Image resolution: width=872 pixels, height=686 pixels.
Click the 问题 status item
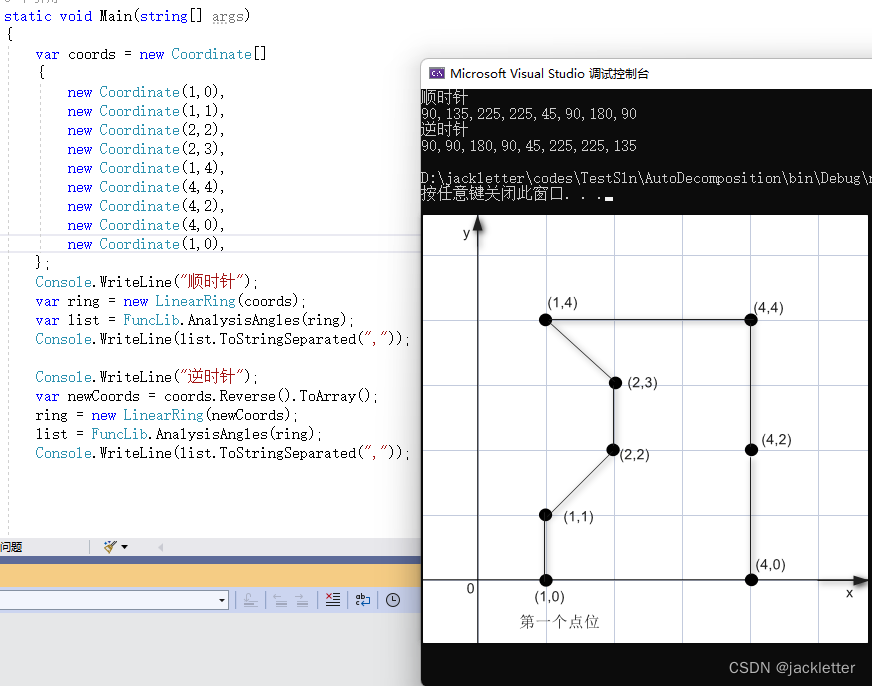pos(11,547)
